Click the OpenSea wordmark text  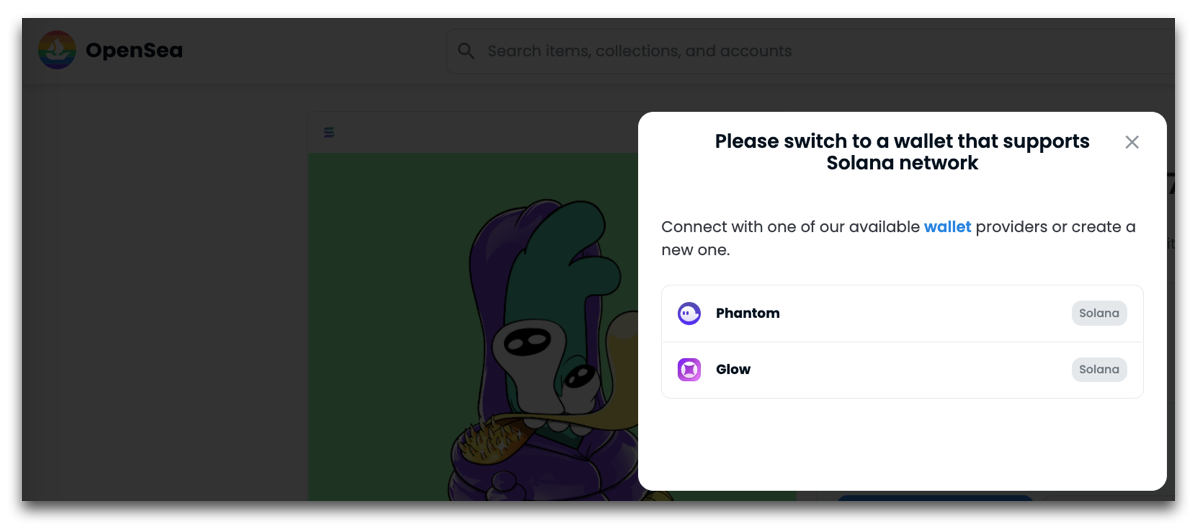pos(134,50)
